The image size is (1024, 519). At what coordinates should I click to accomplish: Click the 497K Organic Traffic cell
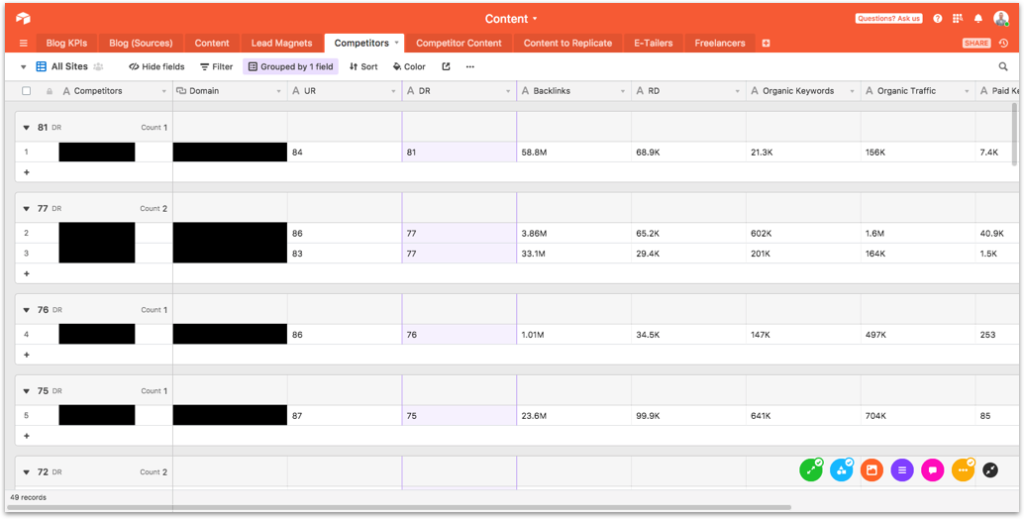coord(918,334)
